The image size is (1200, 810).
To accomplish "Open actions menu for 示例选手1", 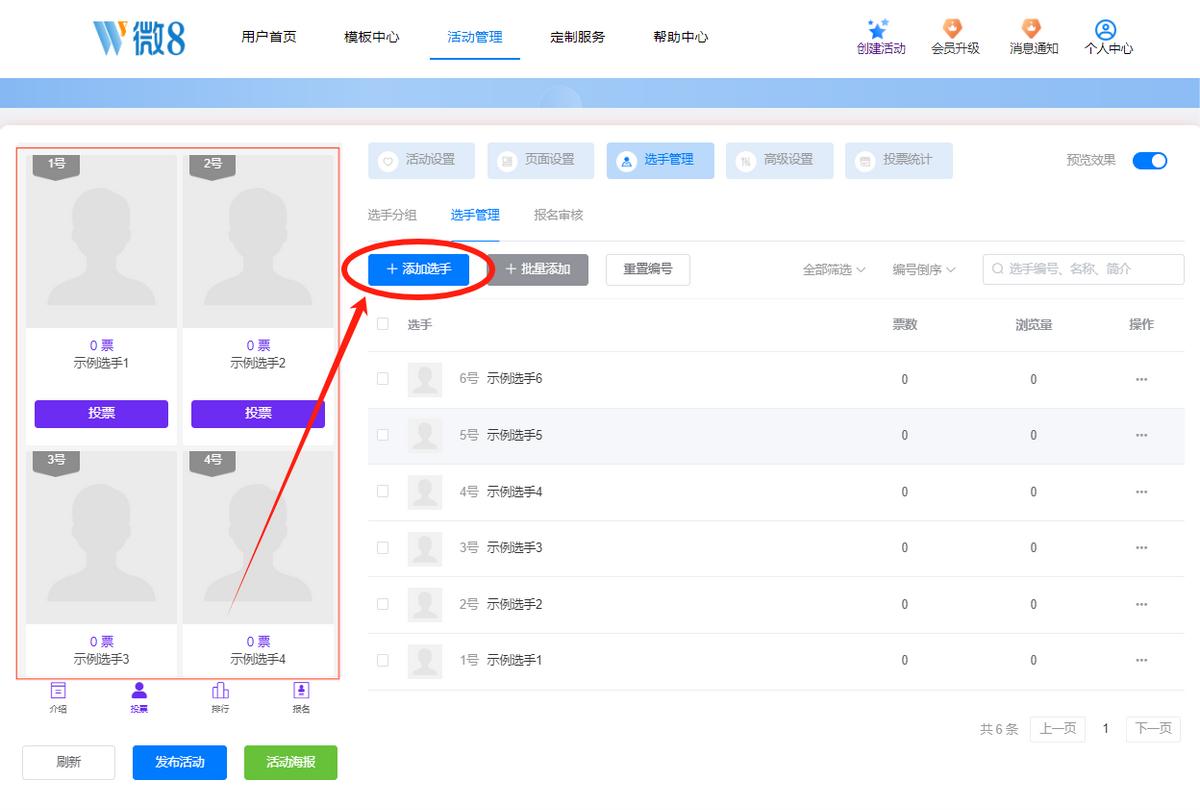I will [1141, 661].
